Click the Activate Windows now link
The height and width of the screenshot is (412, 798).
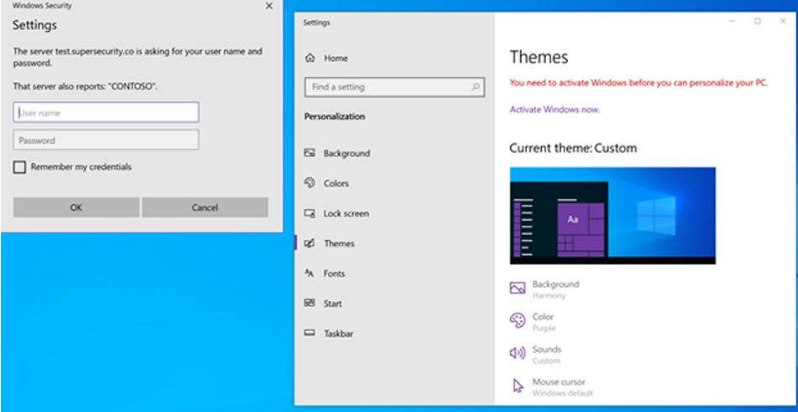pos(555,109)
